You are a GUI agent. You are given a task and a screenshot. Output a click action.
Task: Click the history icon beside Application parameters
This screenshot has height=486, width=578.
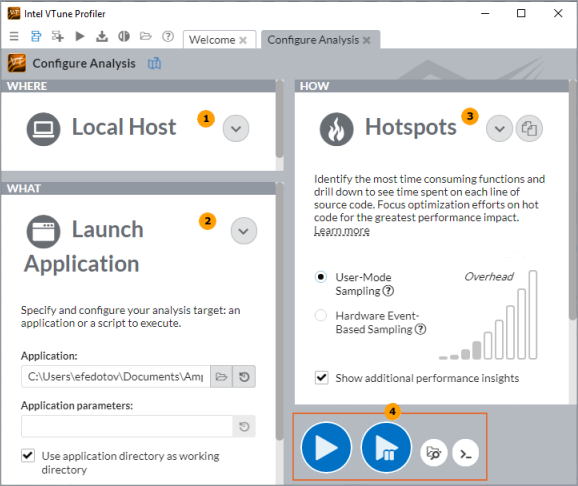[x=244, y=426]
